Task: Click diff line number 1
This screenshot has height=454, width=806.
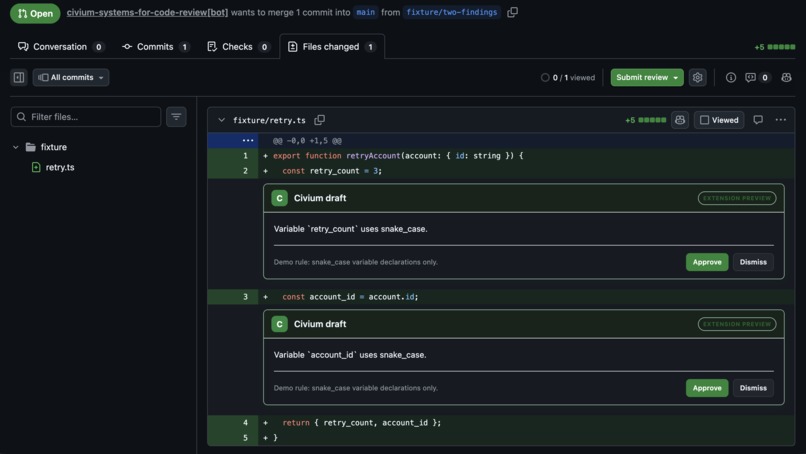Action: (245, 155)
